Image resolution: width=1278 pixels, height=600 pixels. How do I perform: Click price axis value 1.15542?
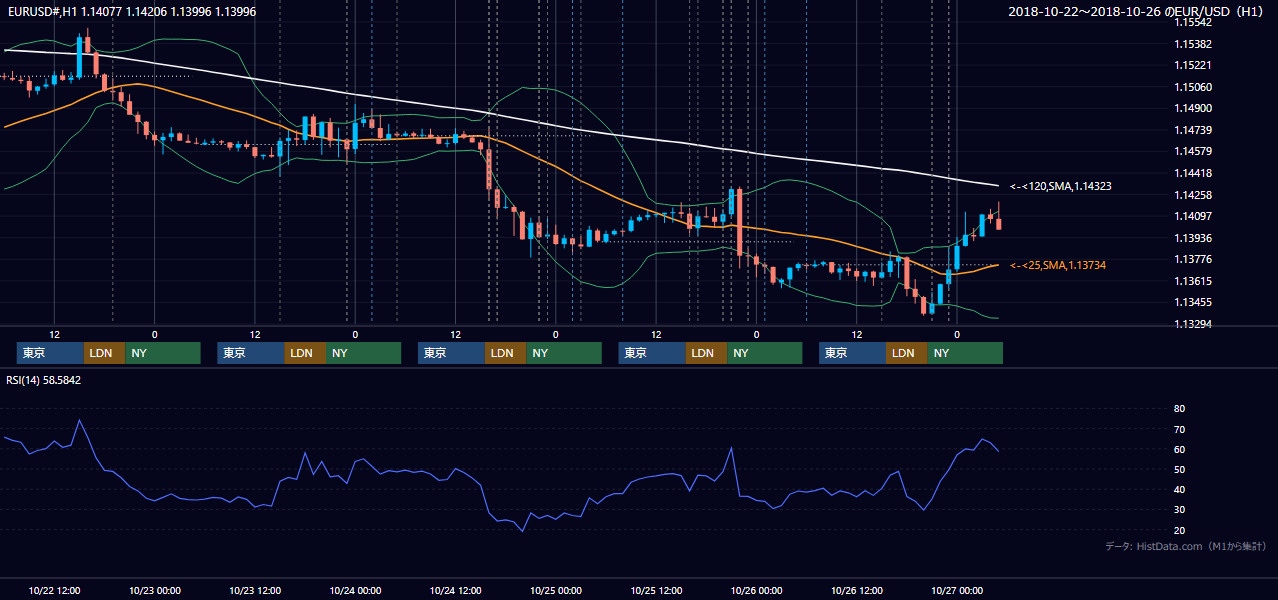pos(1193,22)
